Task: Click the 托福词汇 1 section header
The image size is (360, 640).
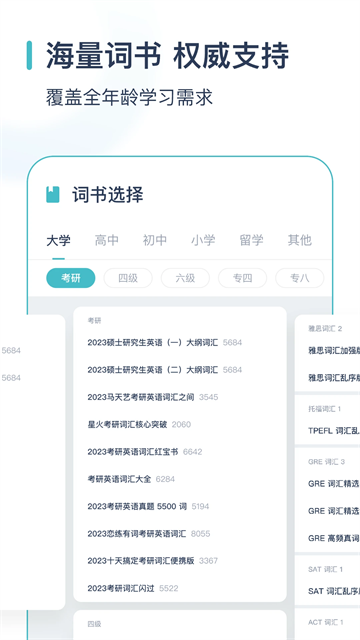Action: (324, 409)
